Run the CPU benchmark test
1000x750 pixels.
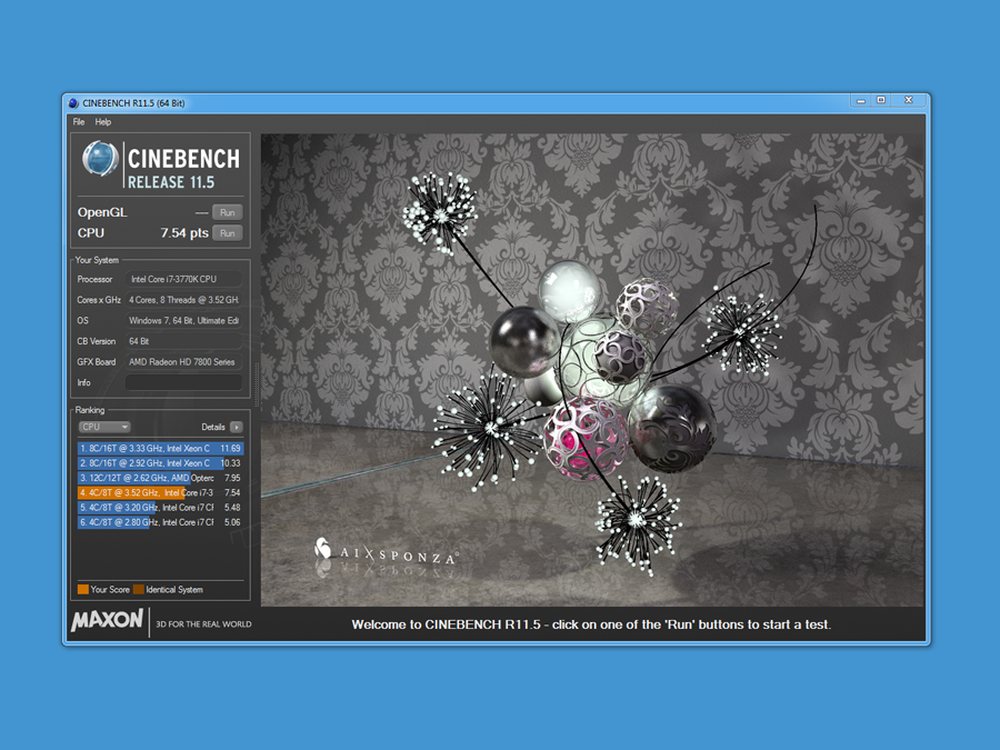coord(227,233)
